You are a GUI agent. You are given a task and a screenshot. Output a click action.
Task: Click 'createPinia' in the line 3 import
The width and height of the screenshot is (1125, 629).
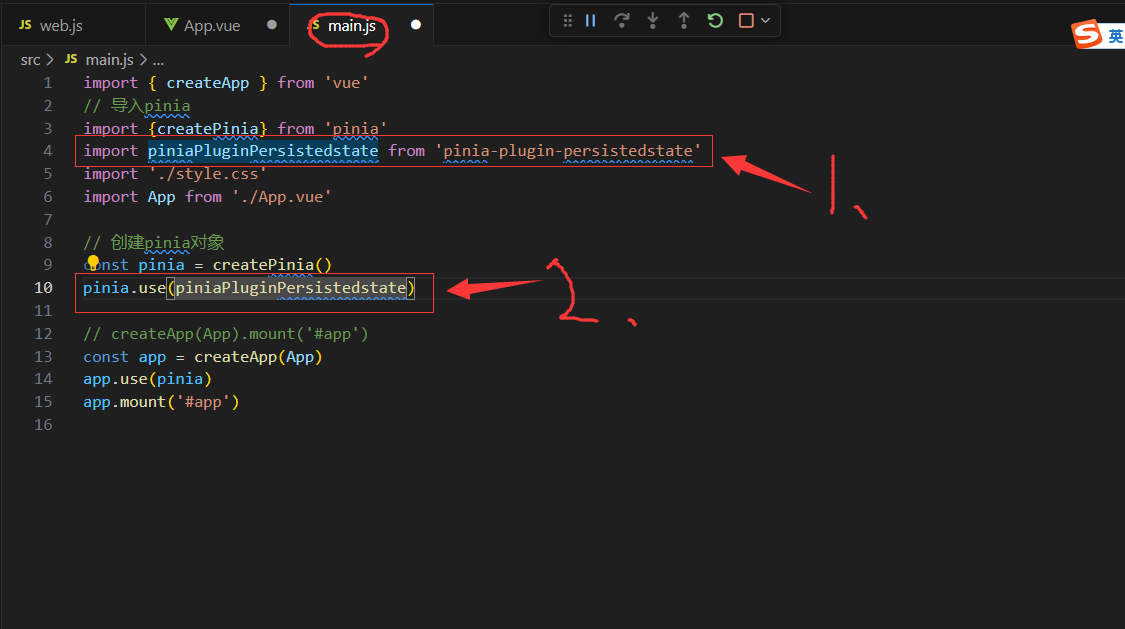click(207, 128)
